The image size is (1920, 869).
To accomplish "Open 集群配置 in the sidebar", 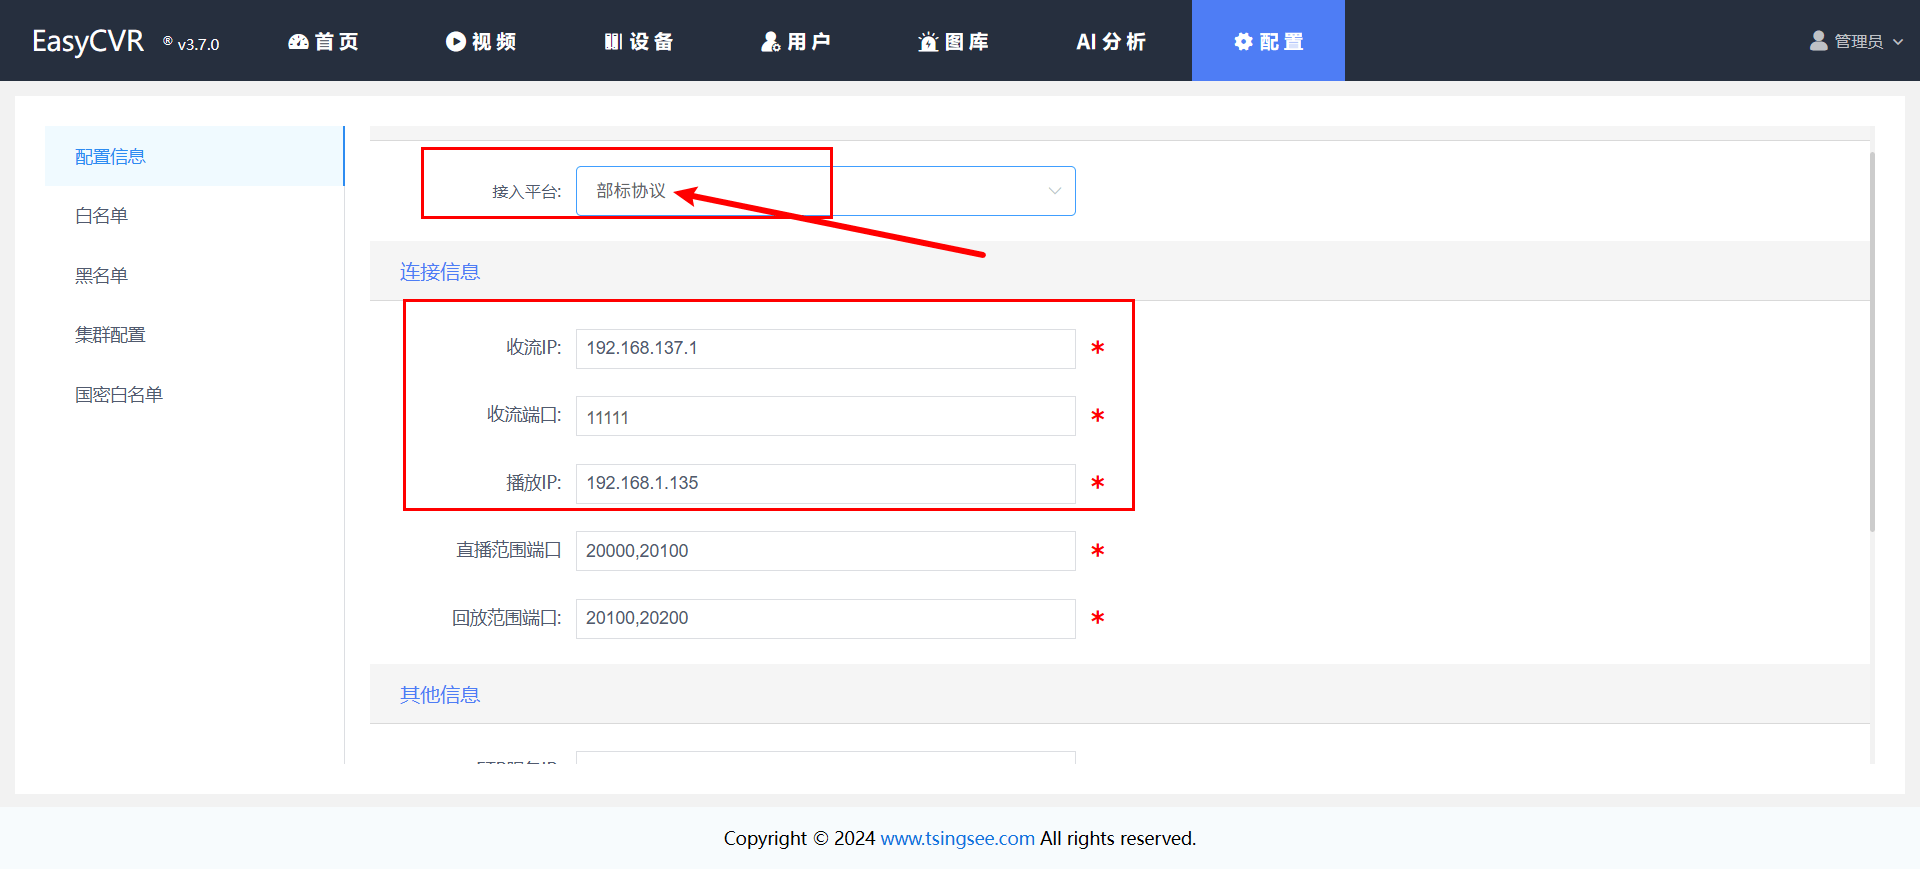I will click(x=110, y=335).
